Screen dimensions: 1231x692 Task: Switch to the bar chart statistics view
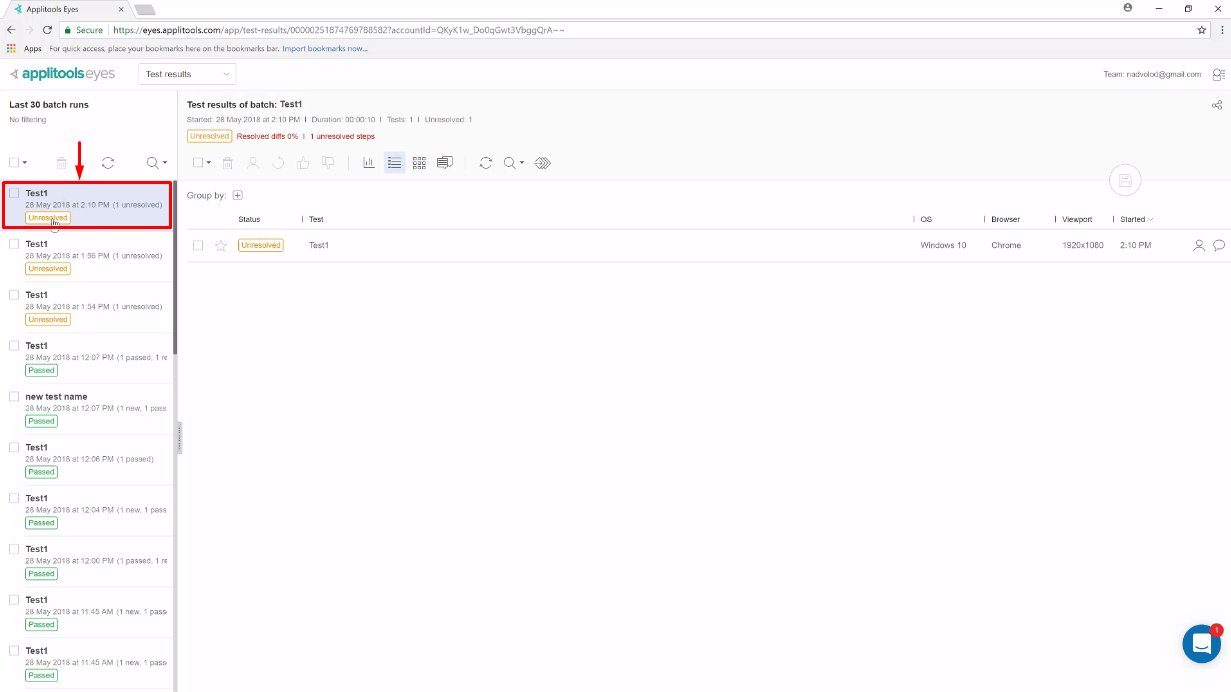(369, 162)
